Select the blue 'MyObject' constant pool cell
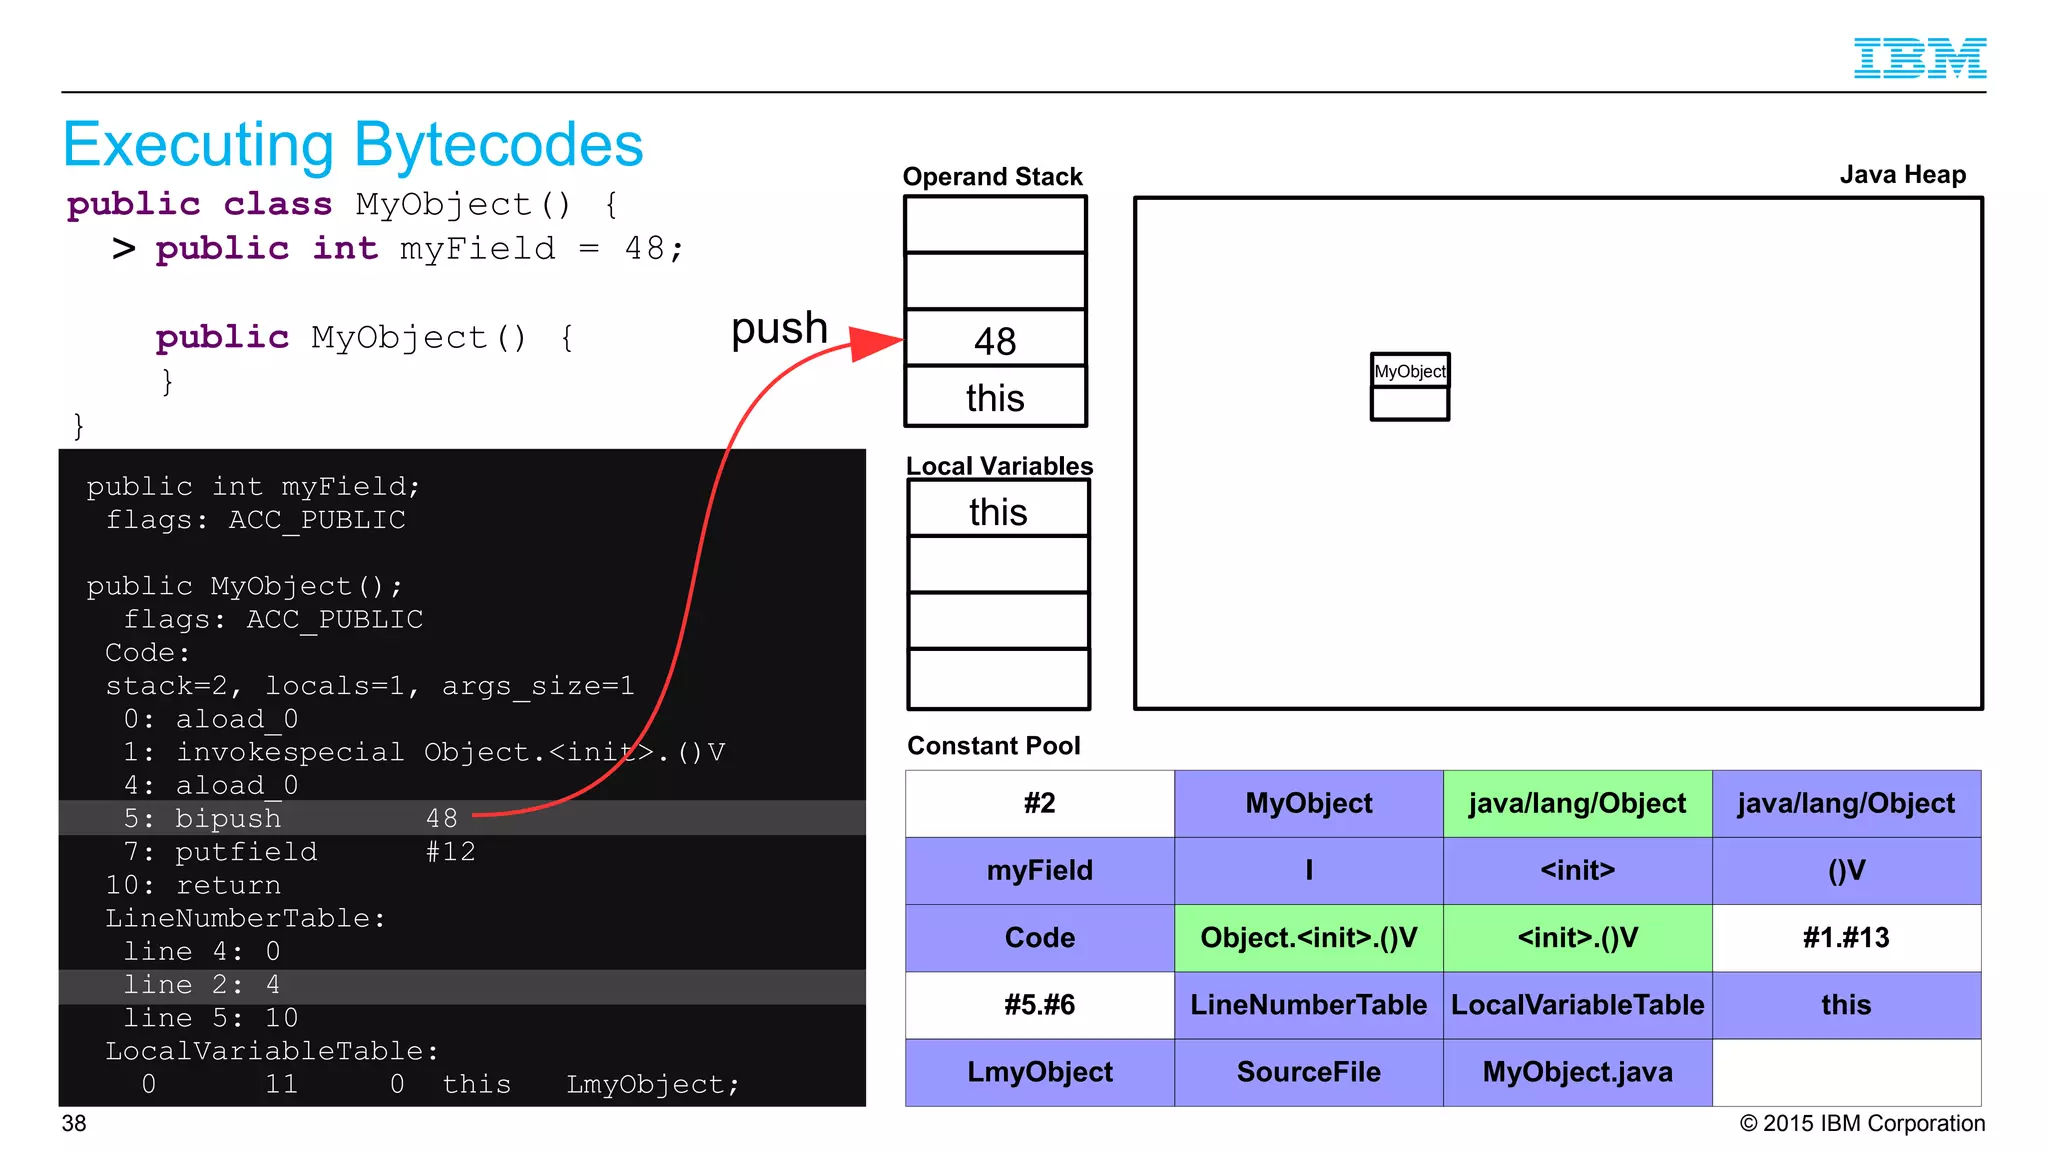2048x1152 pixels. [1308, 803]
